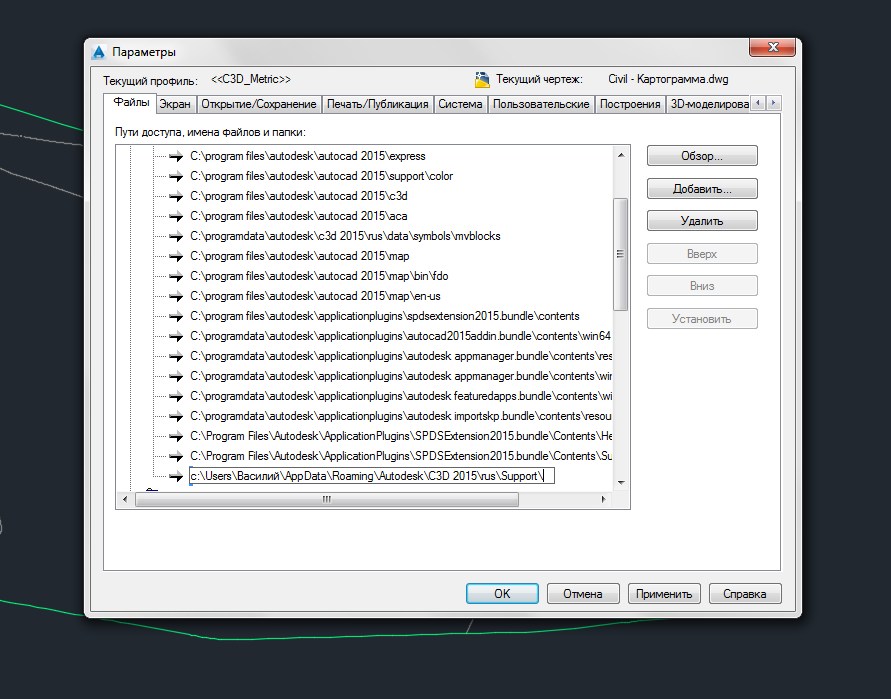
Task: Close the Параметры dialog
Action: click(x=772, y=47)
